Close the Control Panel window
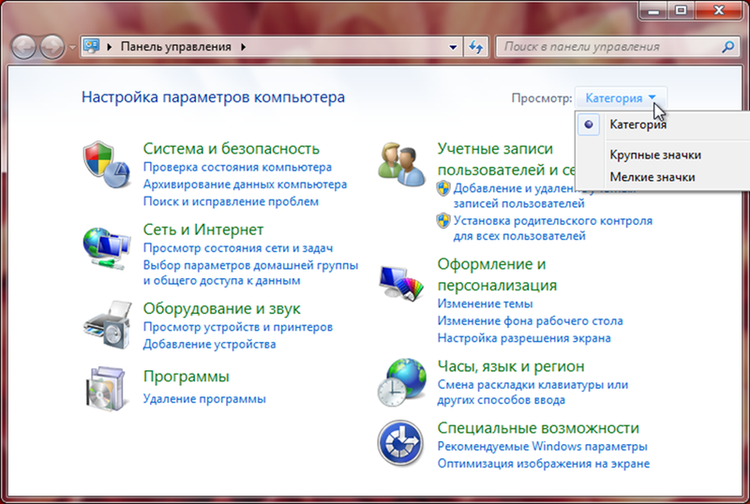The height and width of the screenshot is (504, 750). click(x=719, y=10)
